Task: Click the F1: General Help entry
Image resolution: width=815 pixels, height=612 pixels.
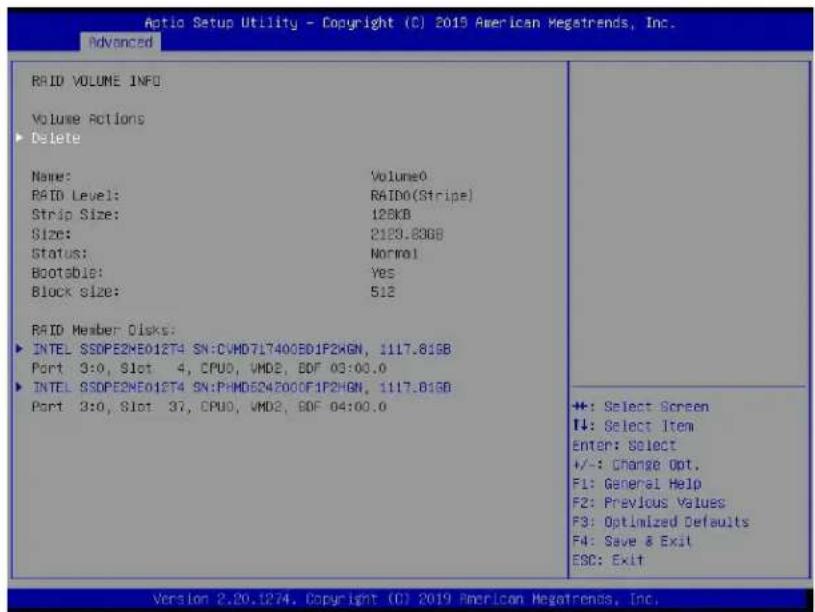Action: [x=637, y=484]
